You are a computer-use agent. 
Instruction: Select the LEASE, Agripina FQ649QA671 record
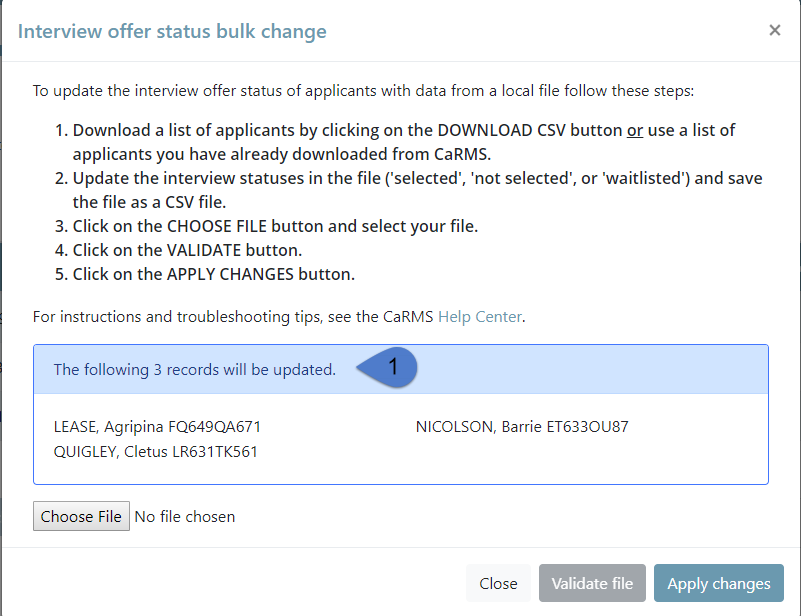click(x=157, y=427)
